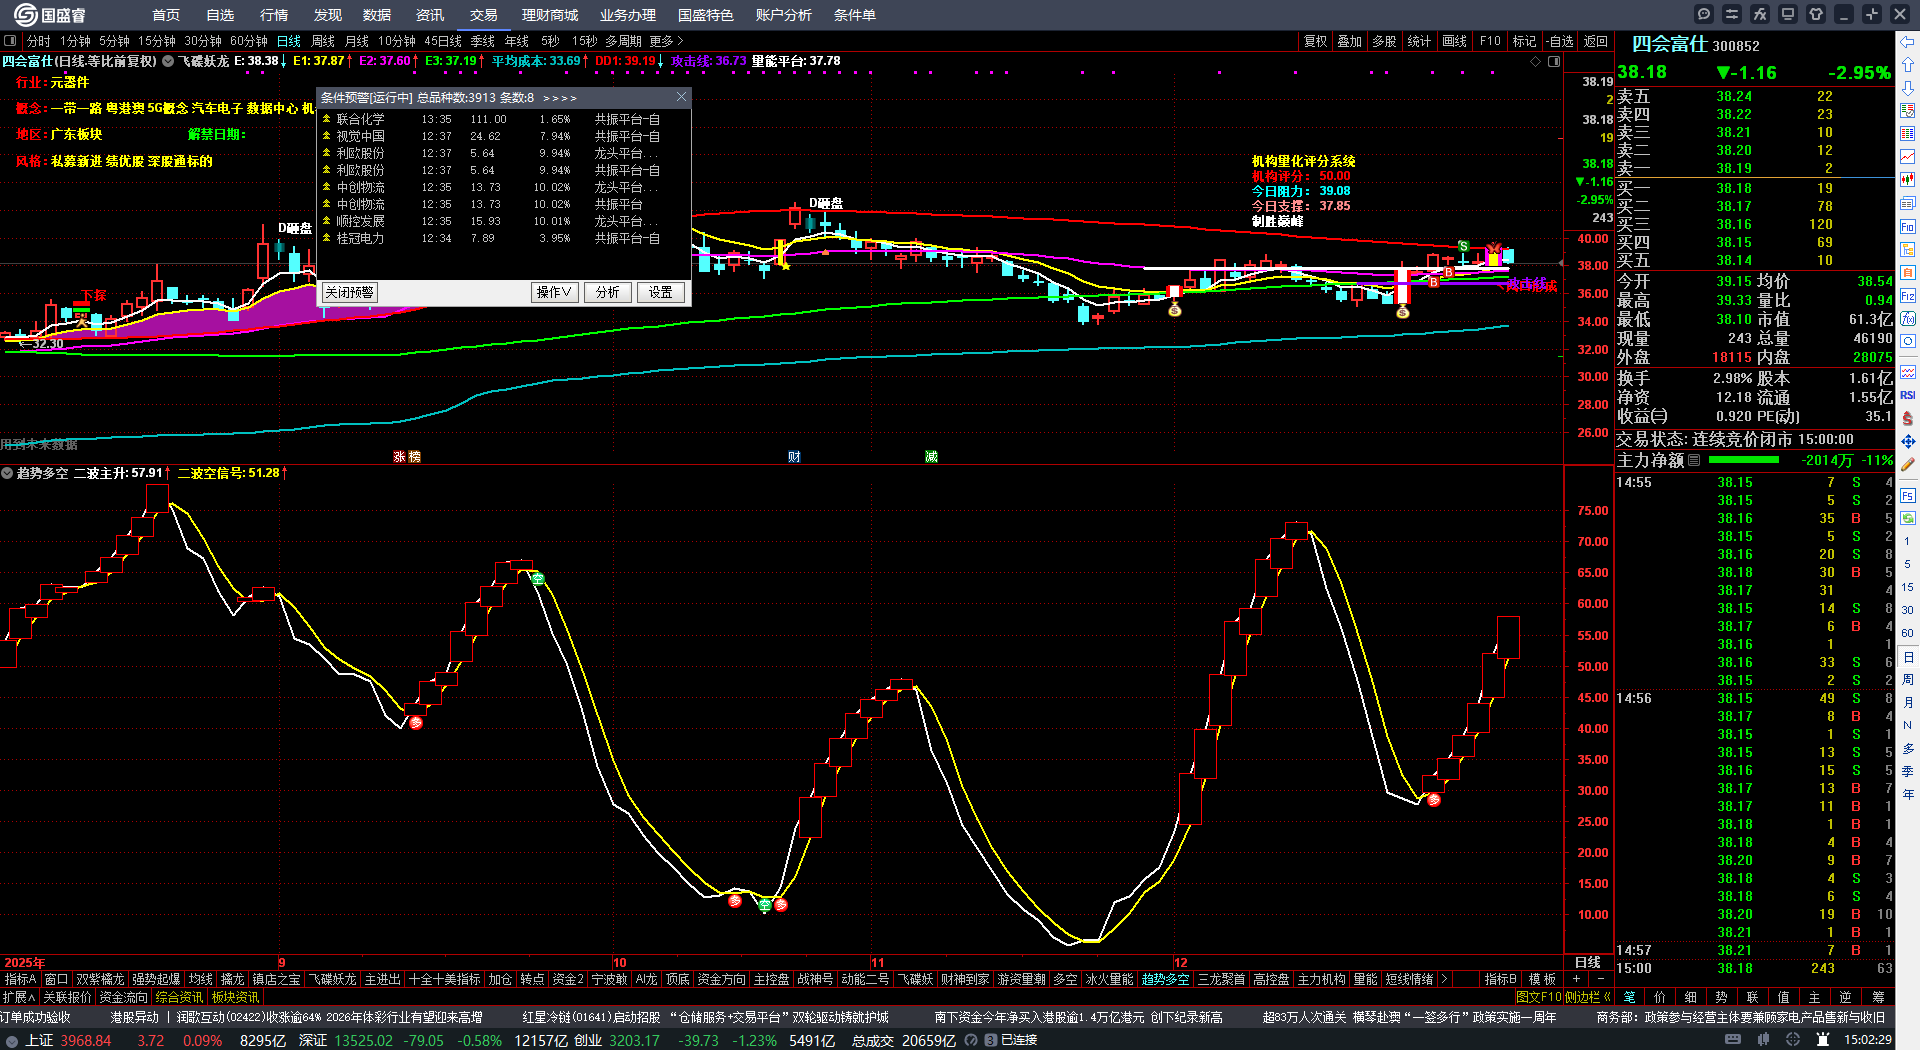This screenshot has height=1050, width=1920.
Task: Switch to the 周线 weekly chart tab
Action: click(323, 41)
